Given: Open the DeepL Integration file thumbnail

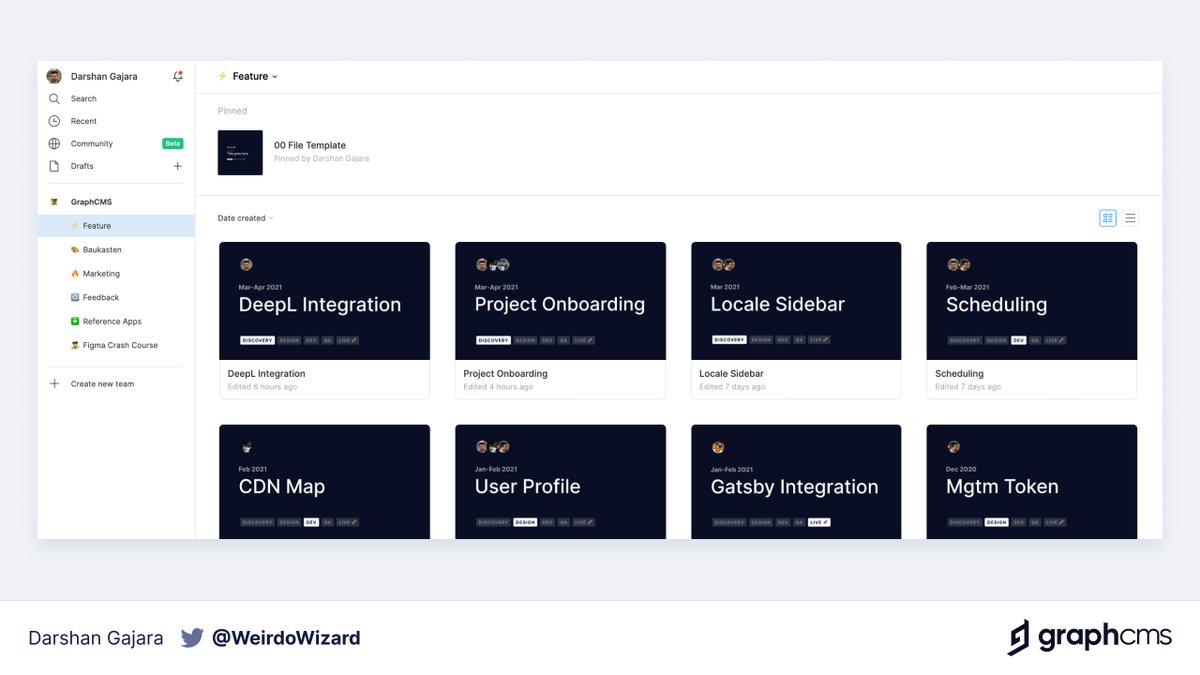Looking at the screenshot, I should [x=325, y=301].
